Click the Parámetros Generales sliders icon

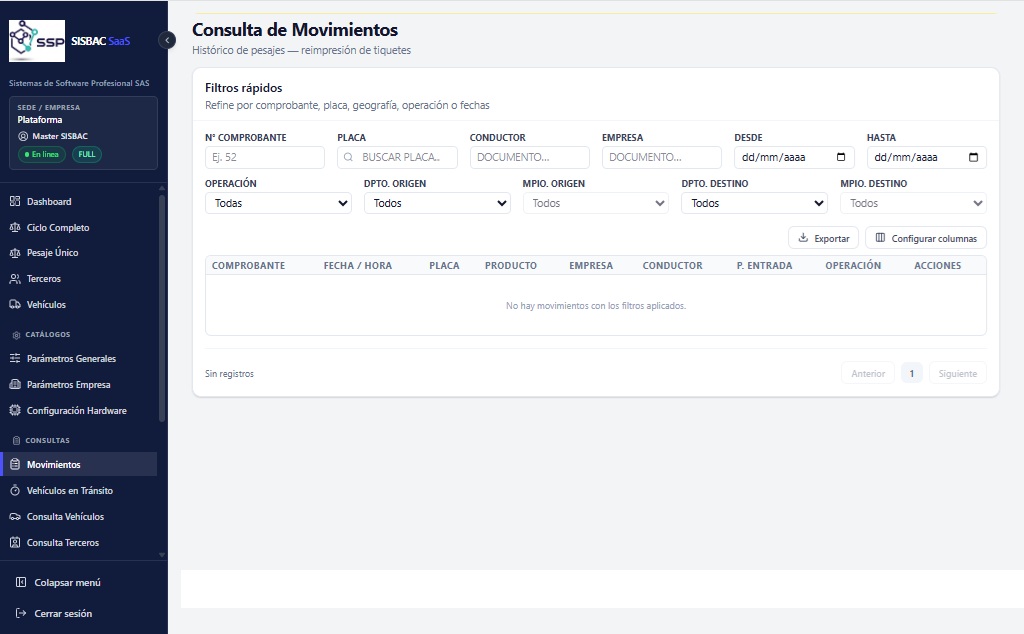(x=15, y=358)
